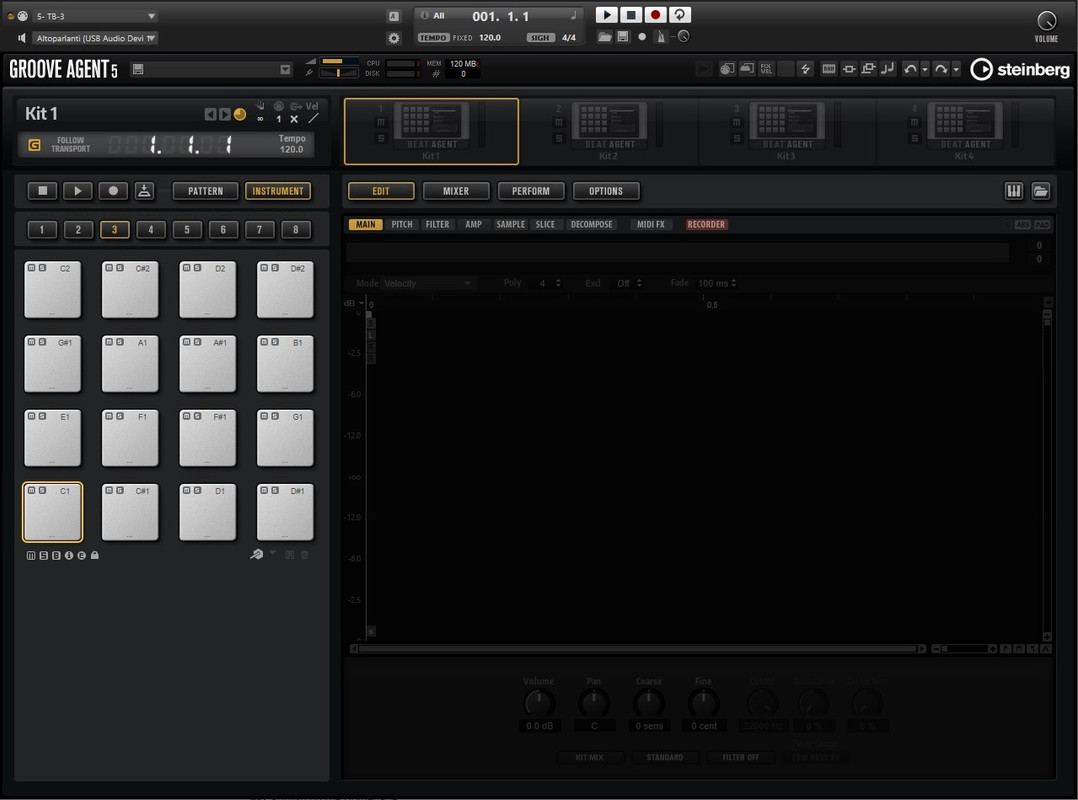Open the Edit page
This screenshot has height=800, width=1078.
(x=381, y=190)
